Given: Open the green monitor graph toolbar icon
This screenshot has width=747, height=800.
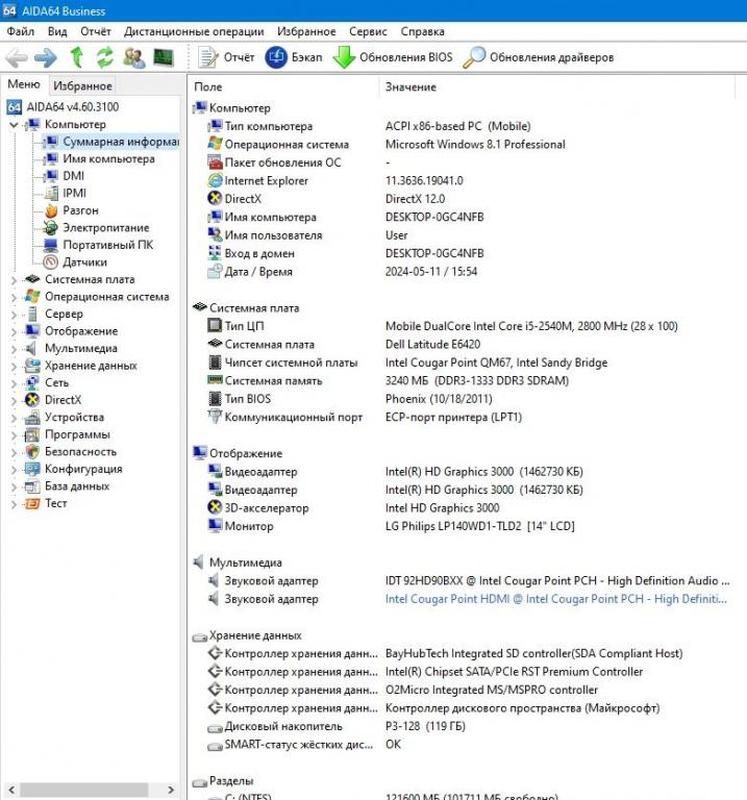Looking at the screenshot, I should pyautogui.click(x=163, y=58).
